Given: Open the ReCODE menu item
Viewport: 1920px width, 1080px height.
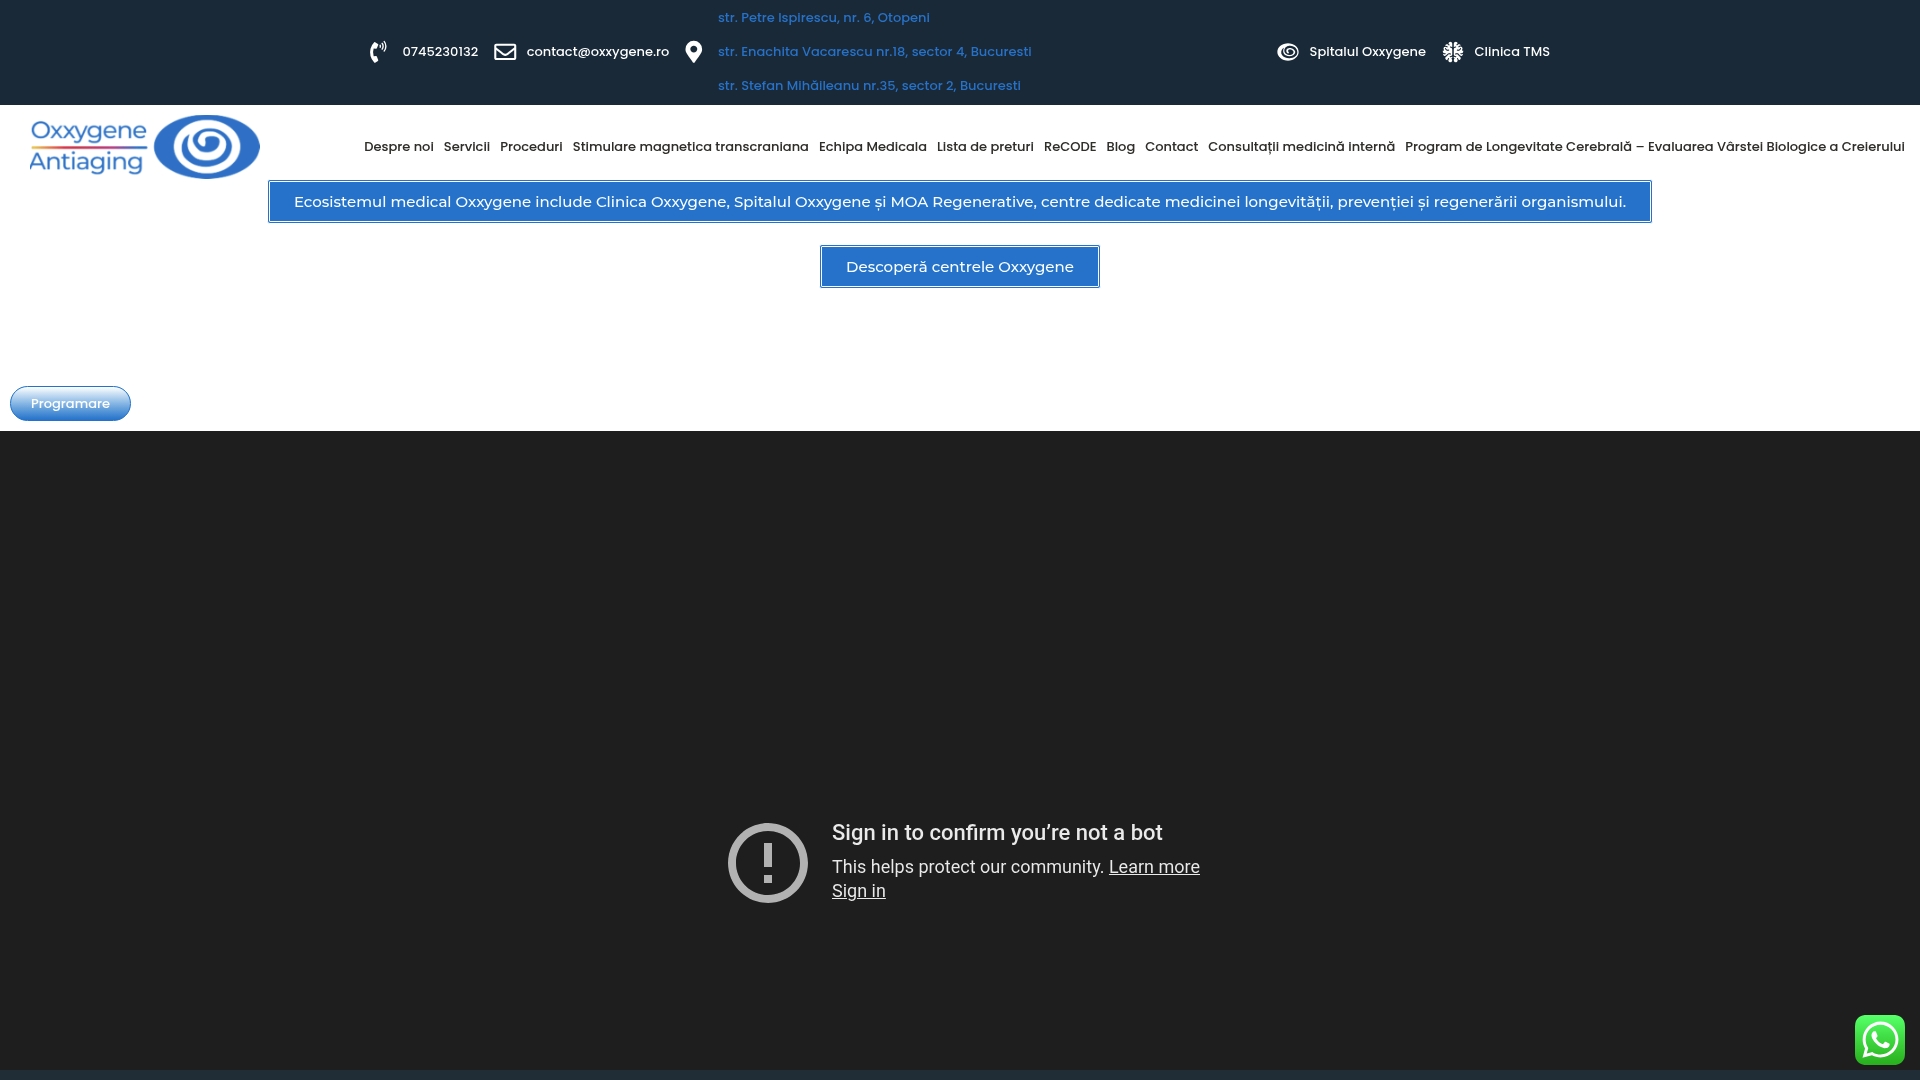Looking at the screenshot, I should point(1070,147).
